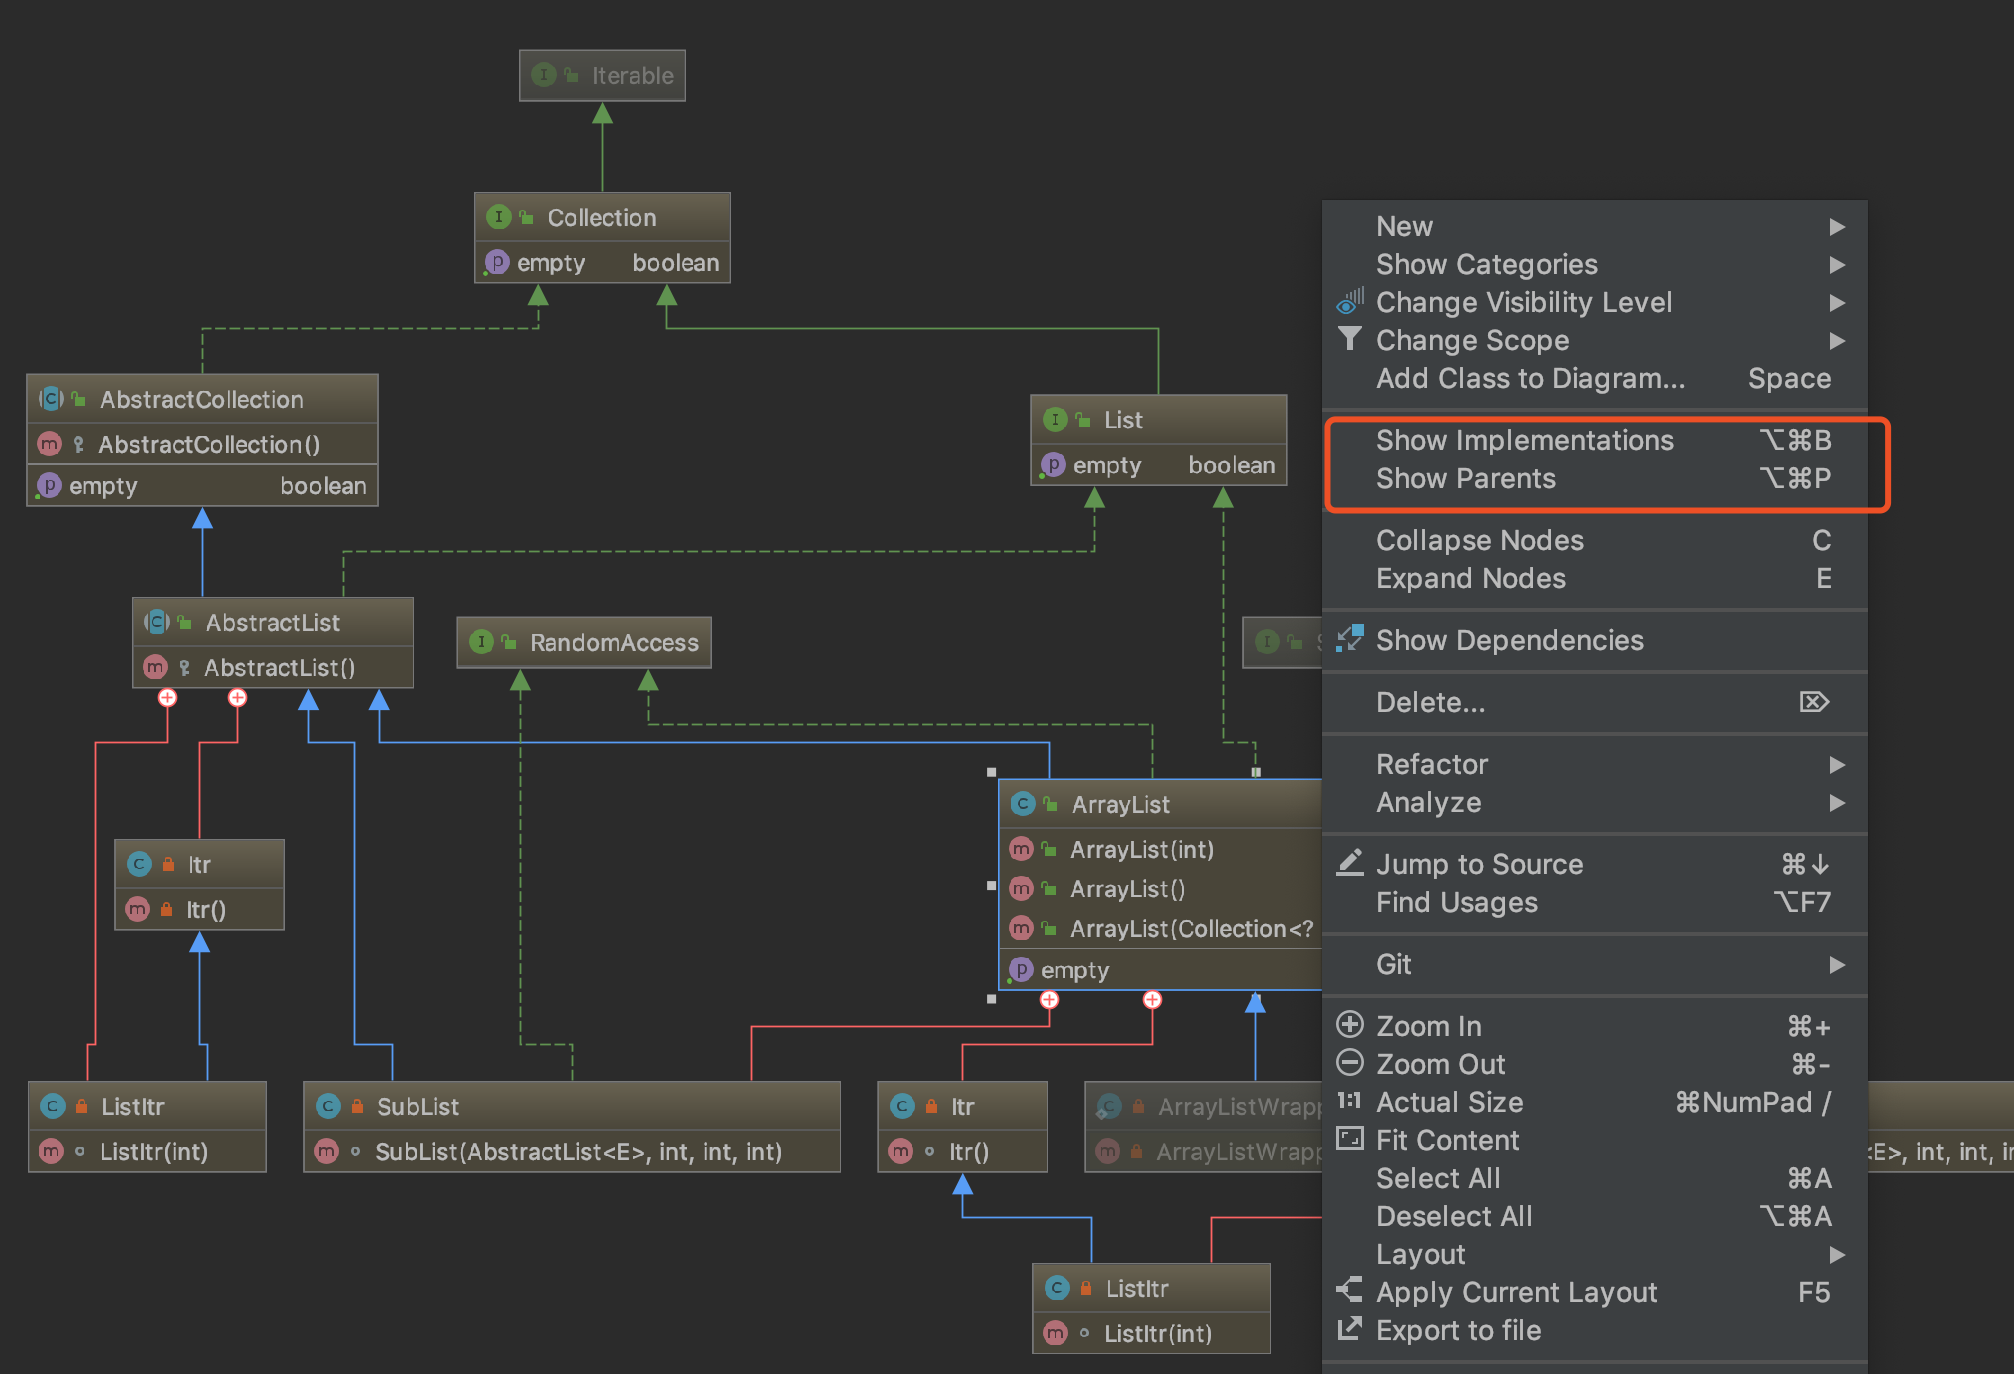Viewport: 2014px width, 1374px height.
Task: Click the Show Parents entry
Action: [1465, 479]
